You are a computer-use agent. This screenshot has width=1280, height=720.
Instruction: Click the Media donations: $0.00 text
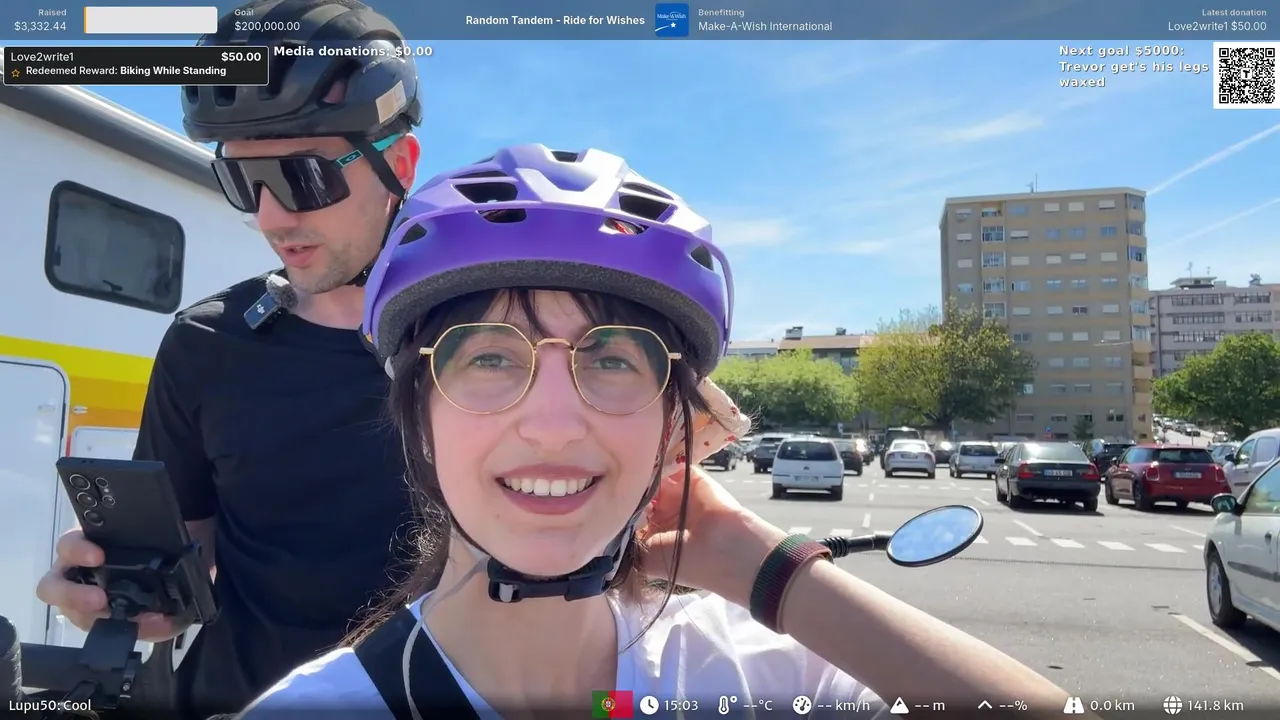[353, 51]
